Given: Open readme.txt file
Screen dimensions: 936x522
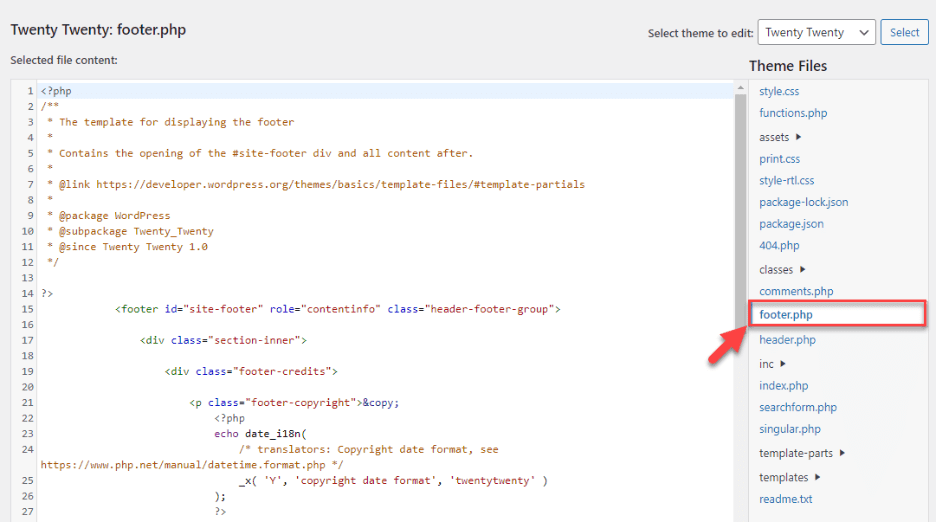Looking at the screenshot, I should 785,499.
